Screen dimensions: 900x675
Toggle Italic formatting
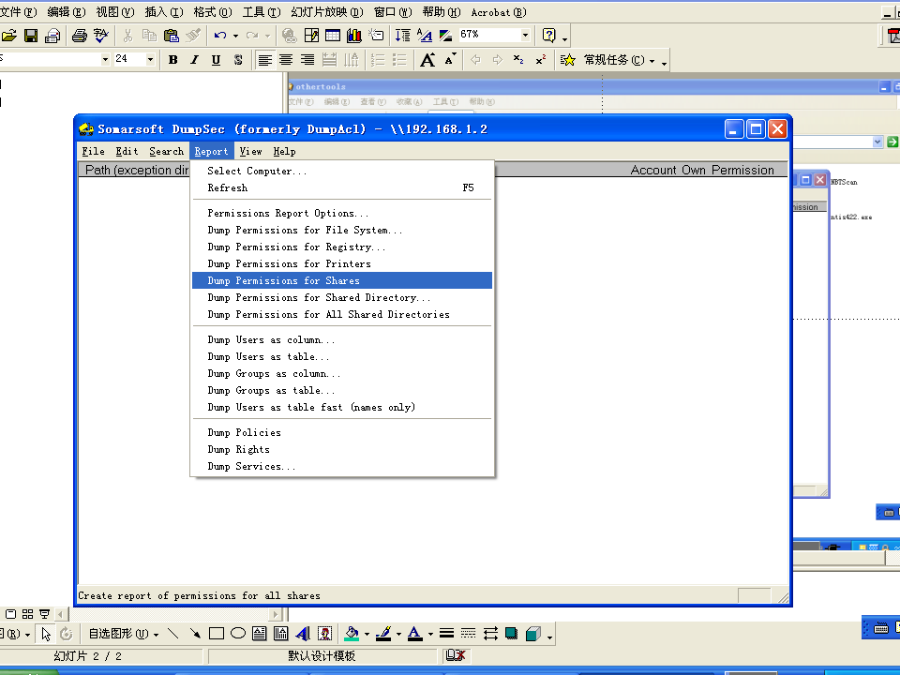[x=194, y=60]
